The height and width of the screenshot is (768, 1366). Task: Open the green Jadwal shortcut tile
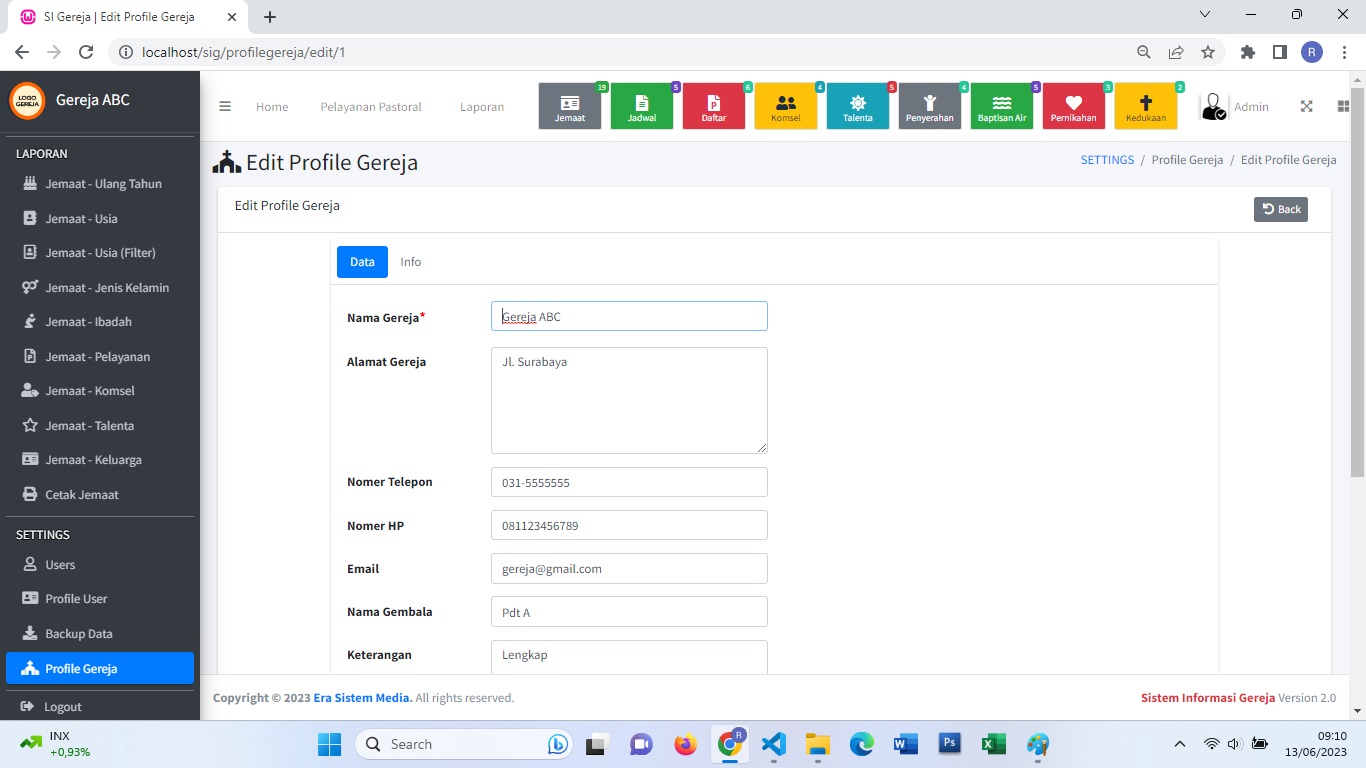click(642, 106)
